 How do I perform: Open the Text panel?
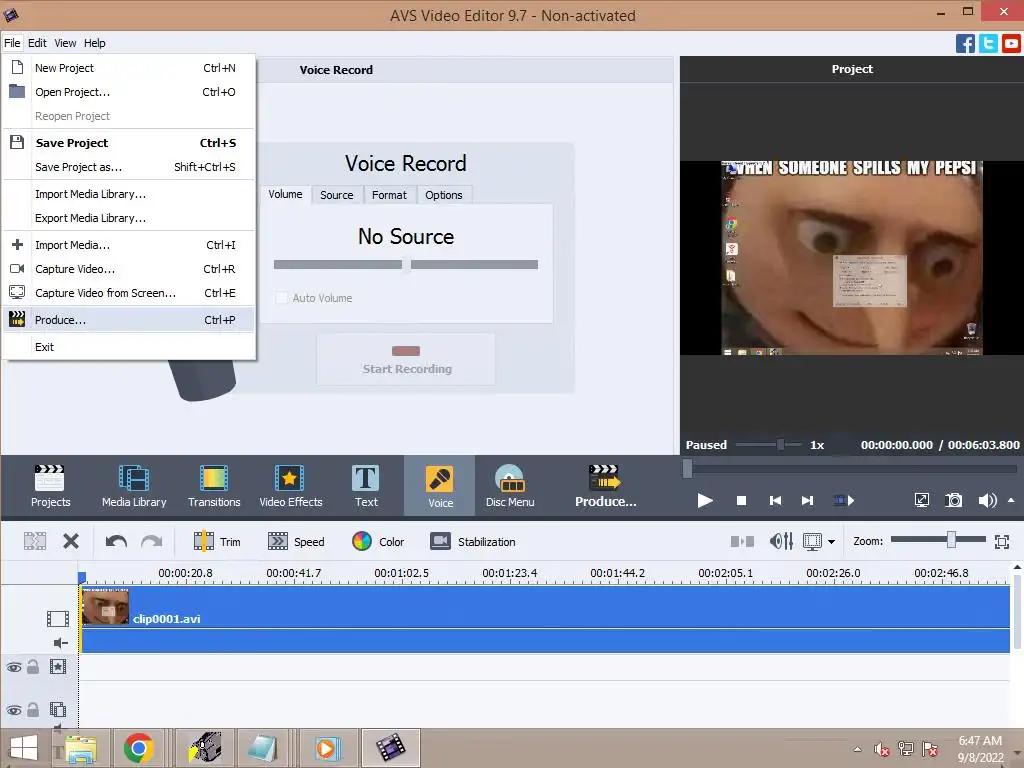coord(366,486)
